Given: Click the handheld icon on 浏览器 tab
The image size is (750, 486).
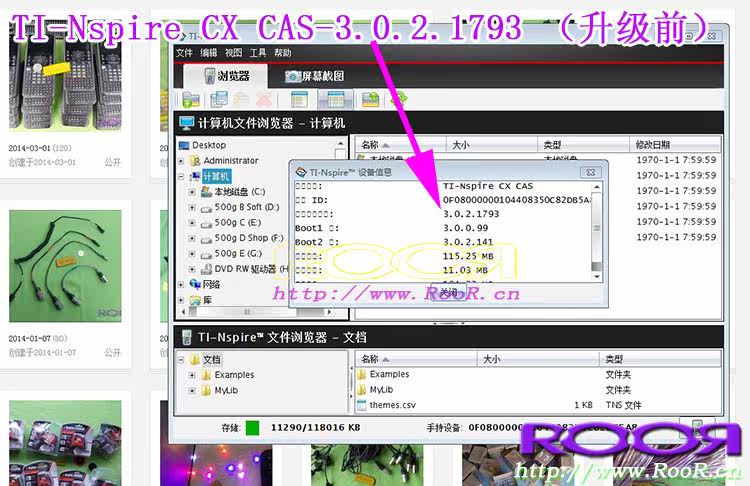Looking at the screenshot, I should 210,76.
